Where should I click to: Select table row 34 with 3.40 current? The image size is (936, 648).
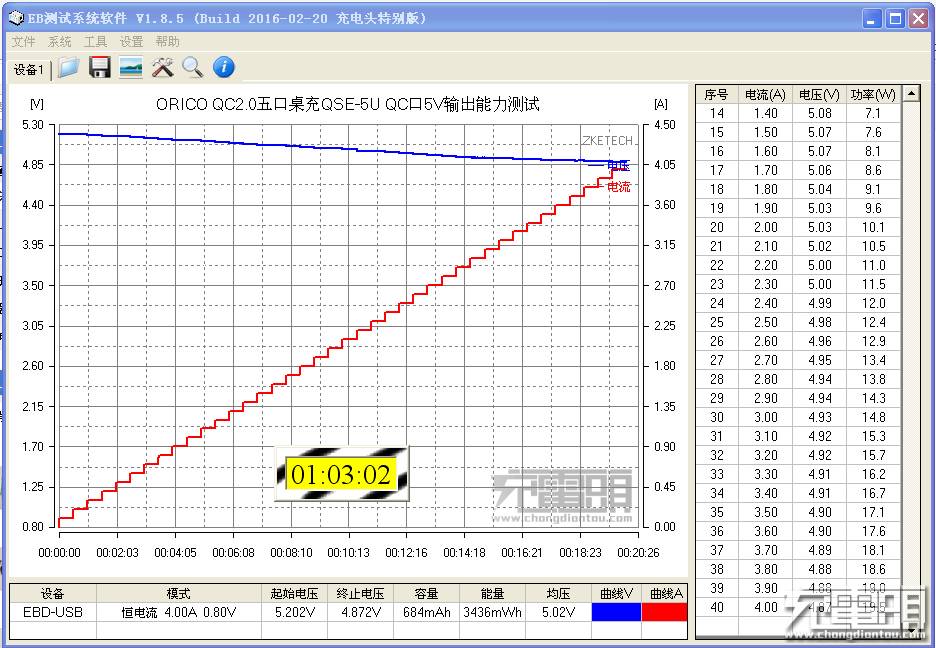click(799, 493)
